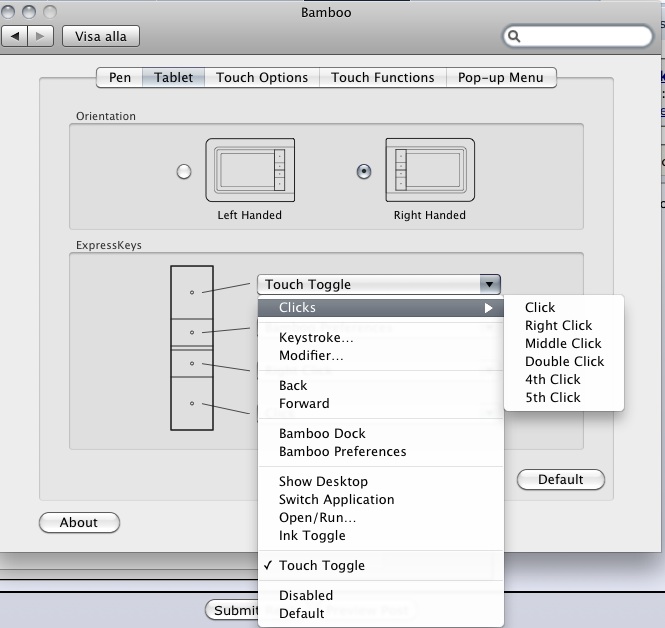665x628 pixels.
Task: Select 5th Click in the submenu
Action: tap(564, 397)
